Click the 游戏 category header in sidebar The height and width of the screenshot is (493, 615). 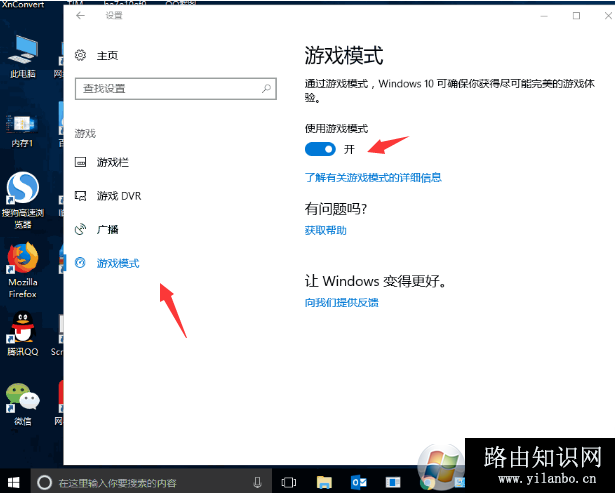click(85, 134)
